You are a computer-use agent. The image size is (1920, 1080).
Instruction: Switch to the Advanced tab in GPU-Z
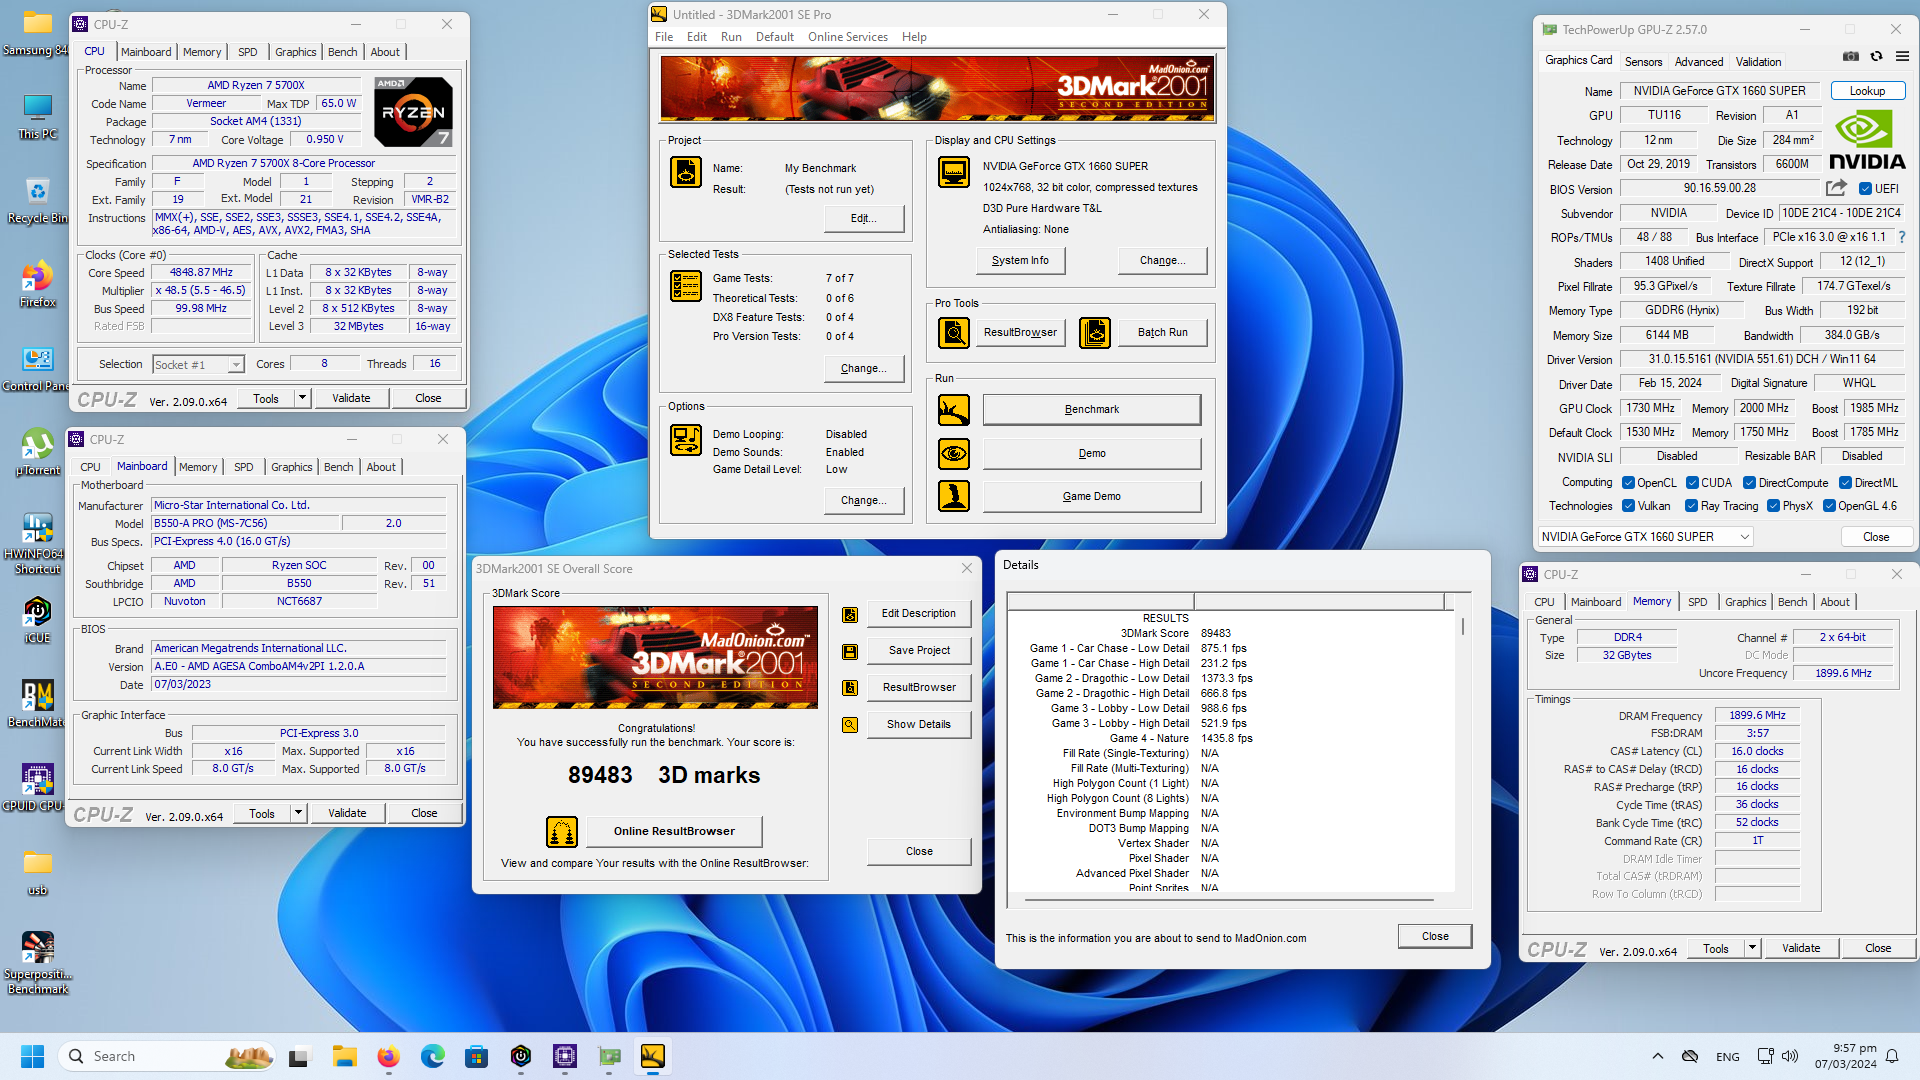click(1699, 62)
